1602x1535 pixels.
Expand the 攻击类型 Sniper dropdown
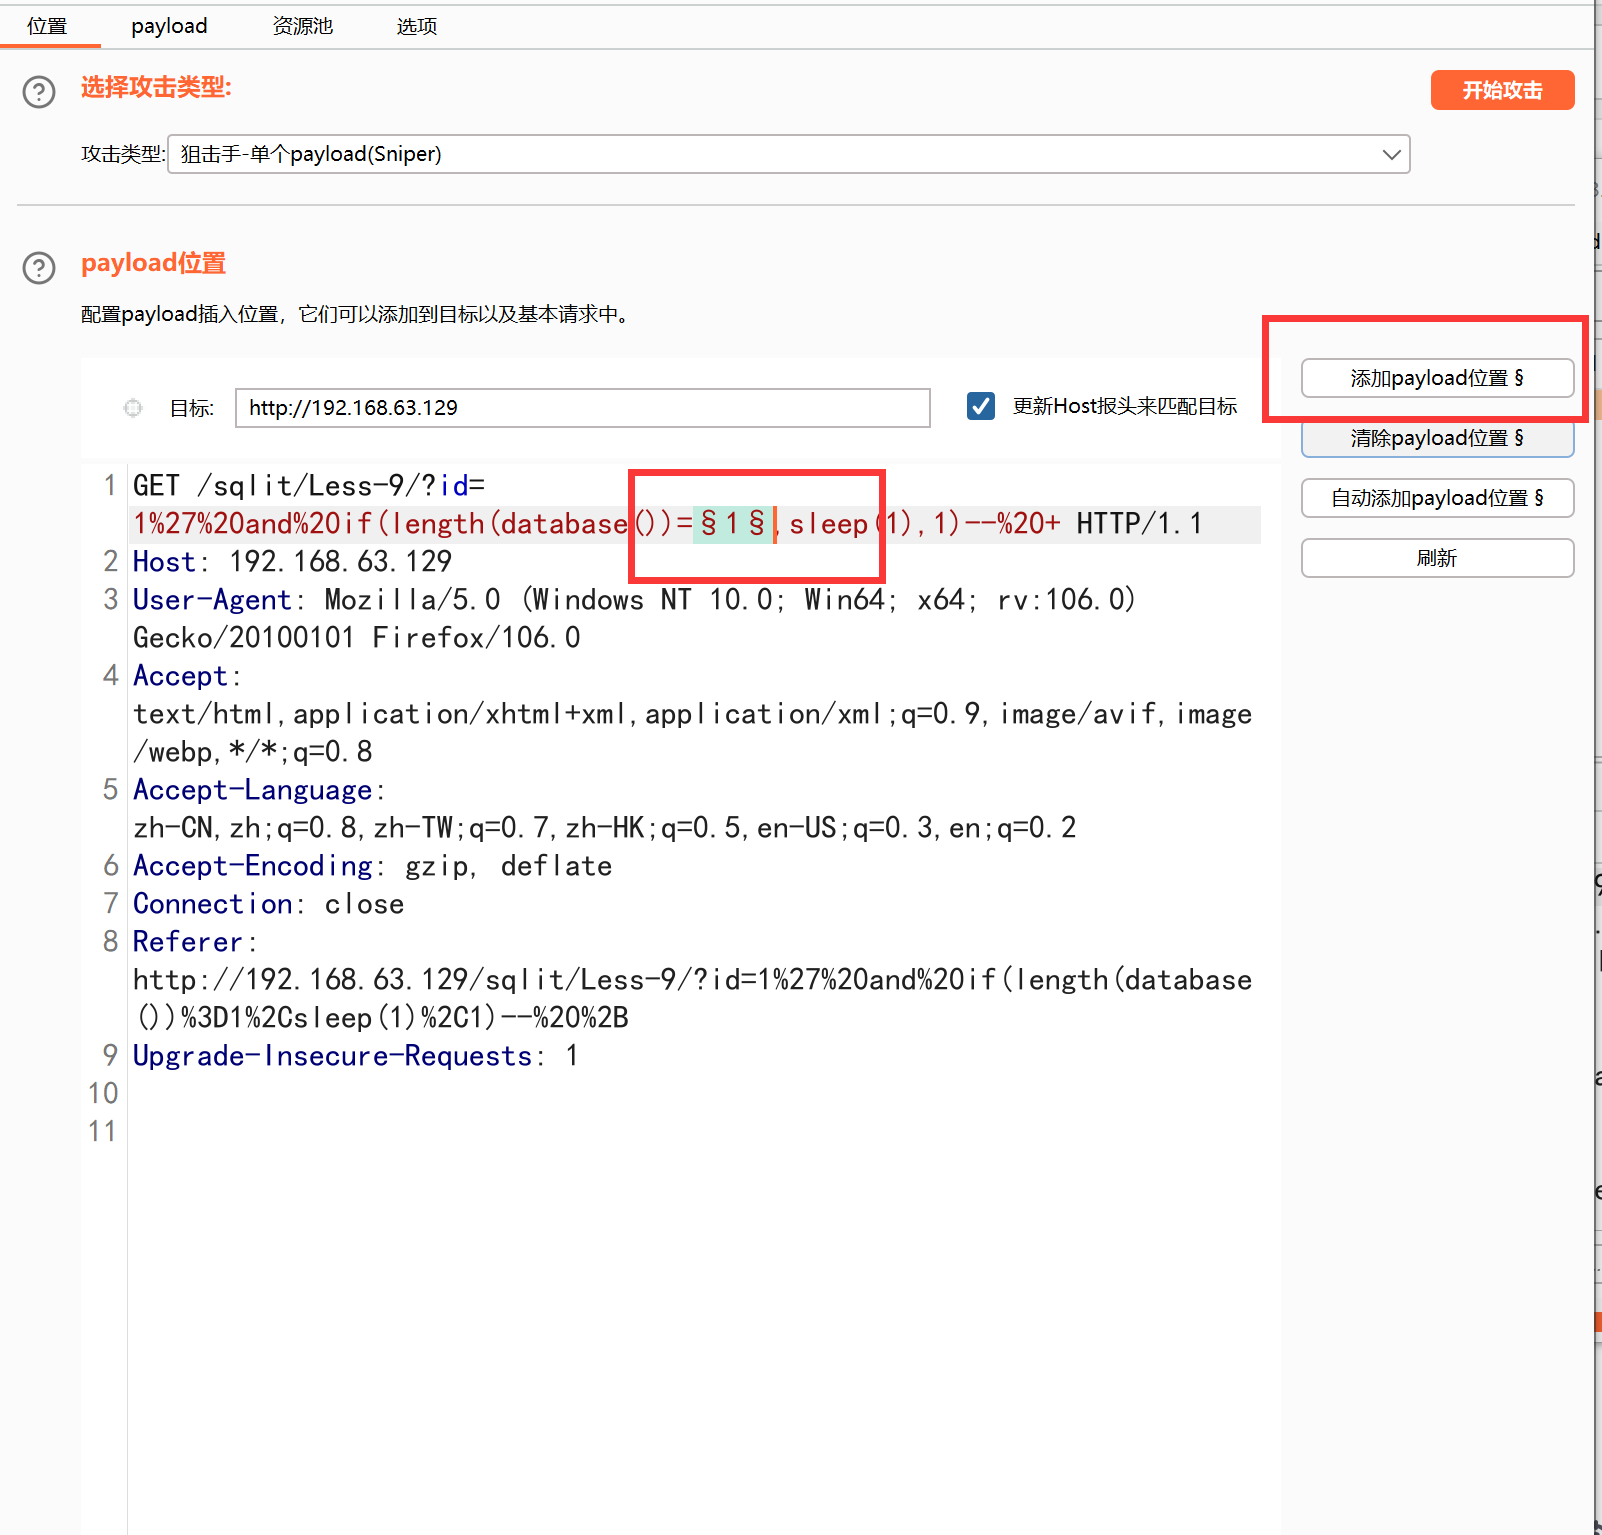[x=789, y=154]
